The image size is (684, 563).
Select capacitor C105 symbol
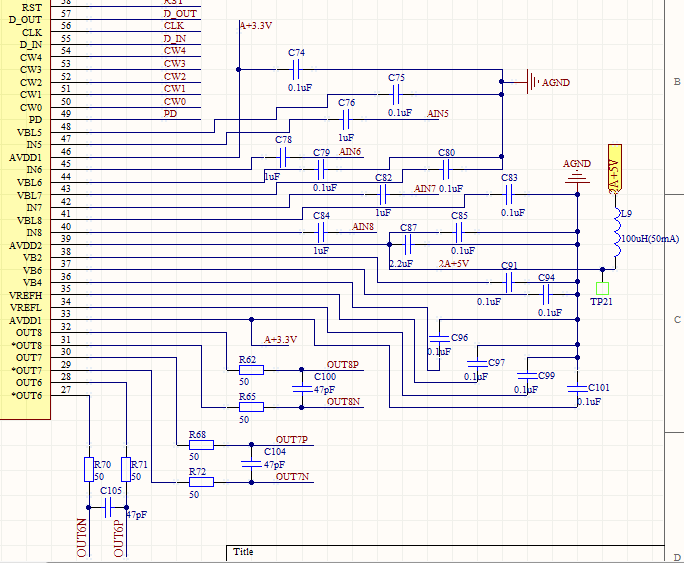[x=108, y=508]
